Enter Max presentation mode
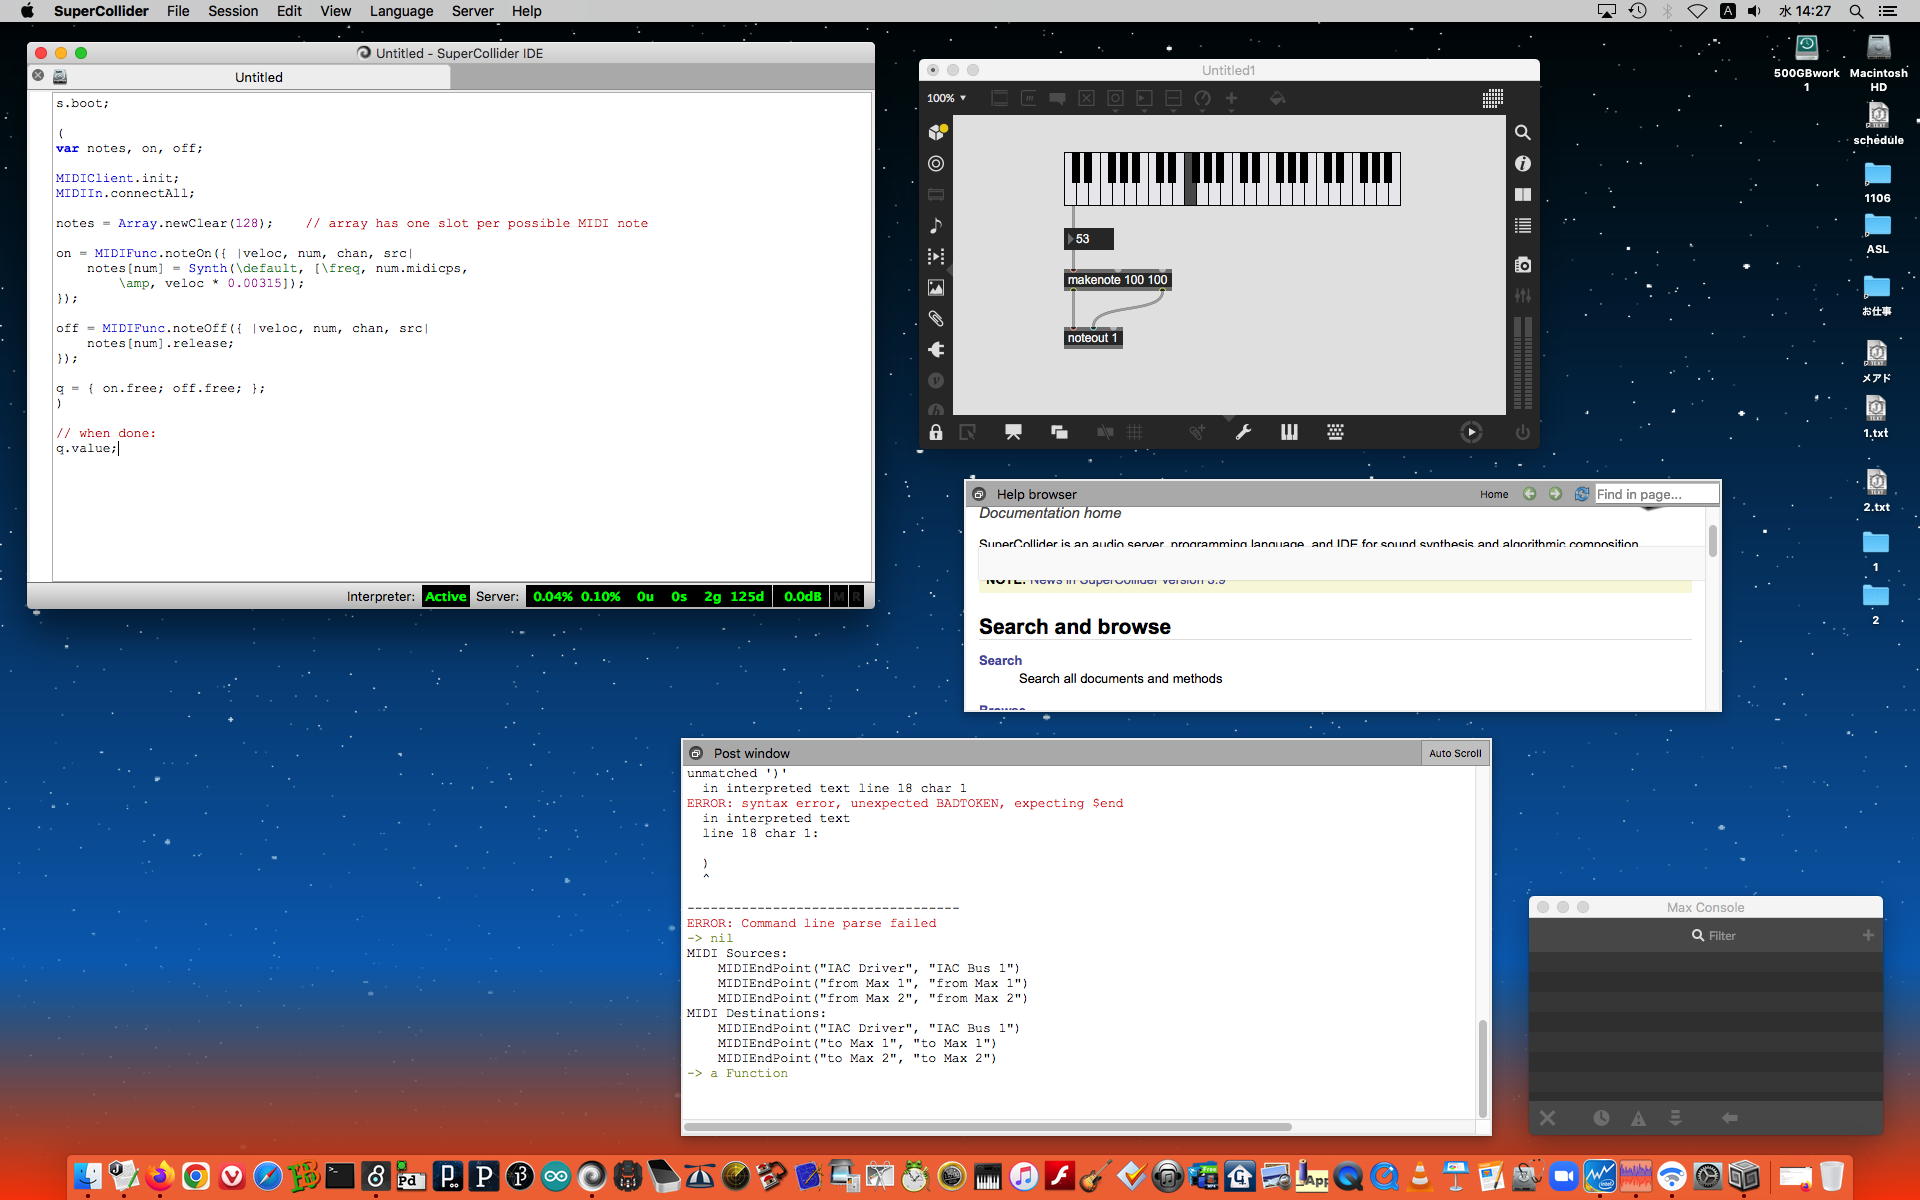The image size is (1920, 1200). pos(1013,432)
